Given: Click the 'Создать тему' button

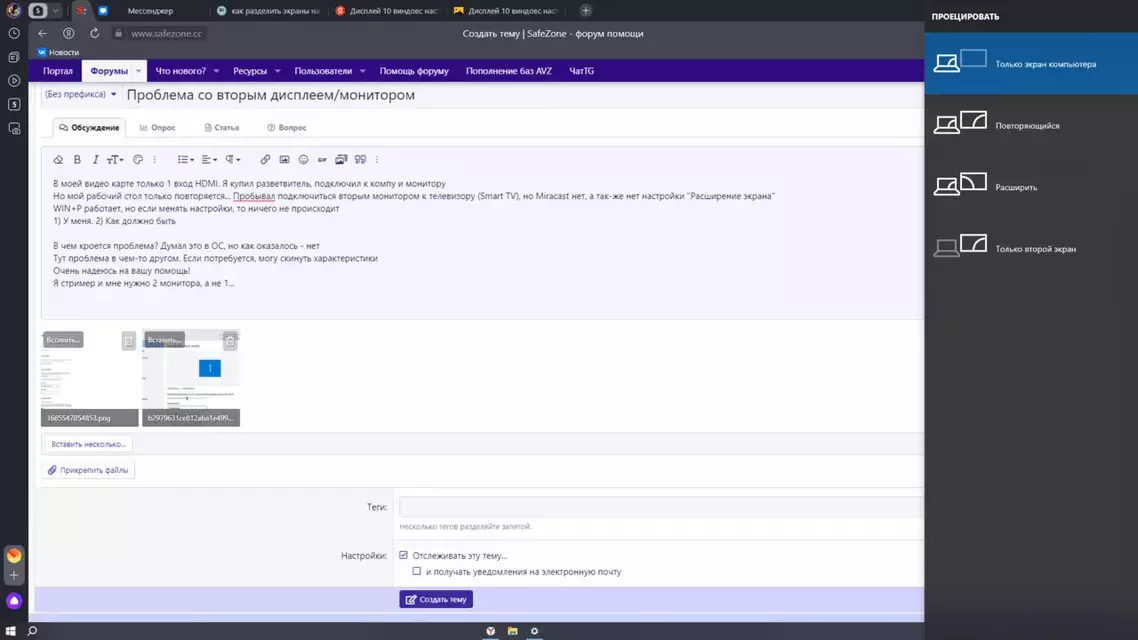Looking at the screenshot, I should pyautogui.click(x=436, y=599).
